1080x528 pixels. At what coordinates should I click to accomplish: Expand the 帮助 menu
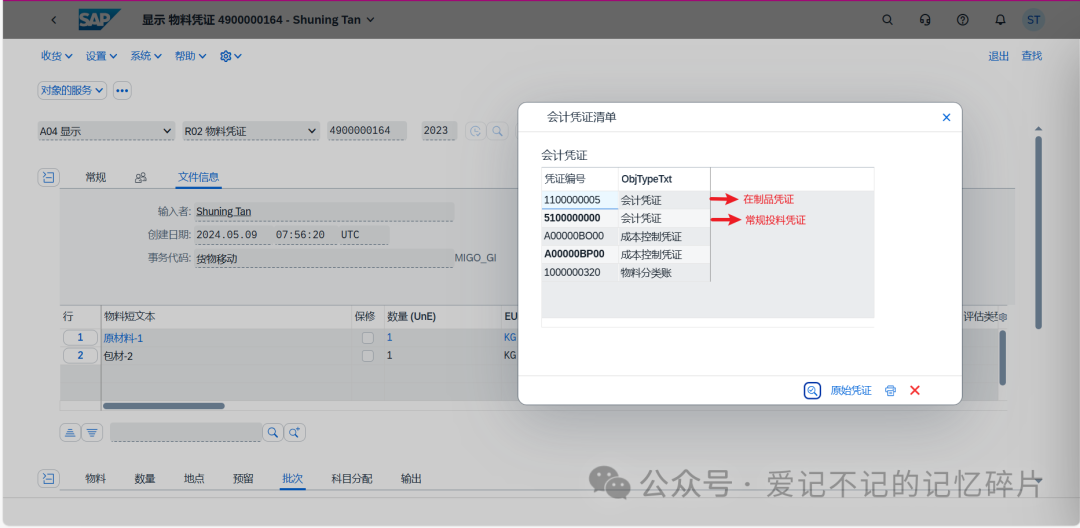191,56
